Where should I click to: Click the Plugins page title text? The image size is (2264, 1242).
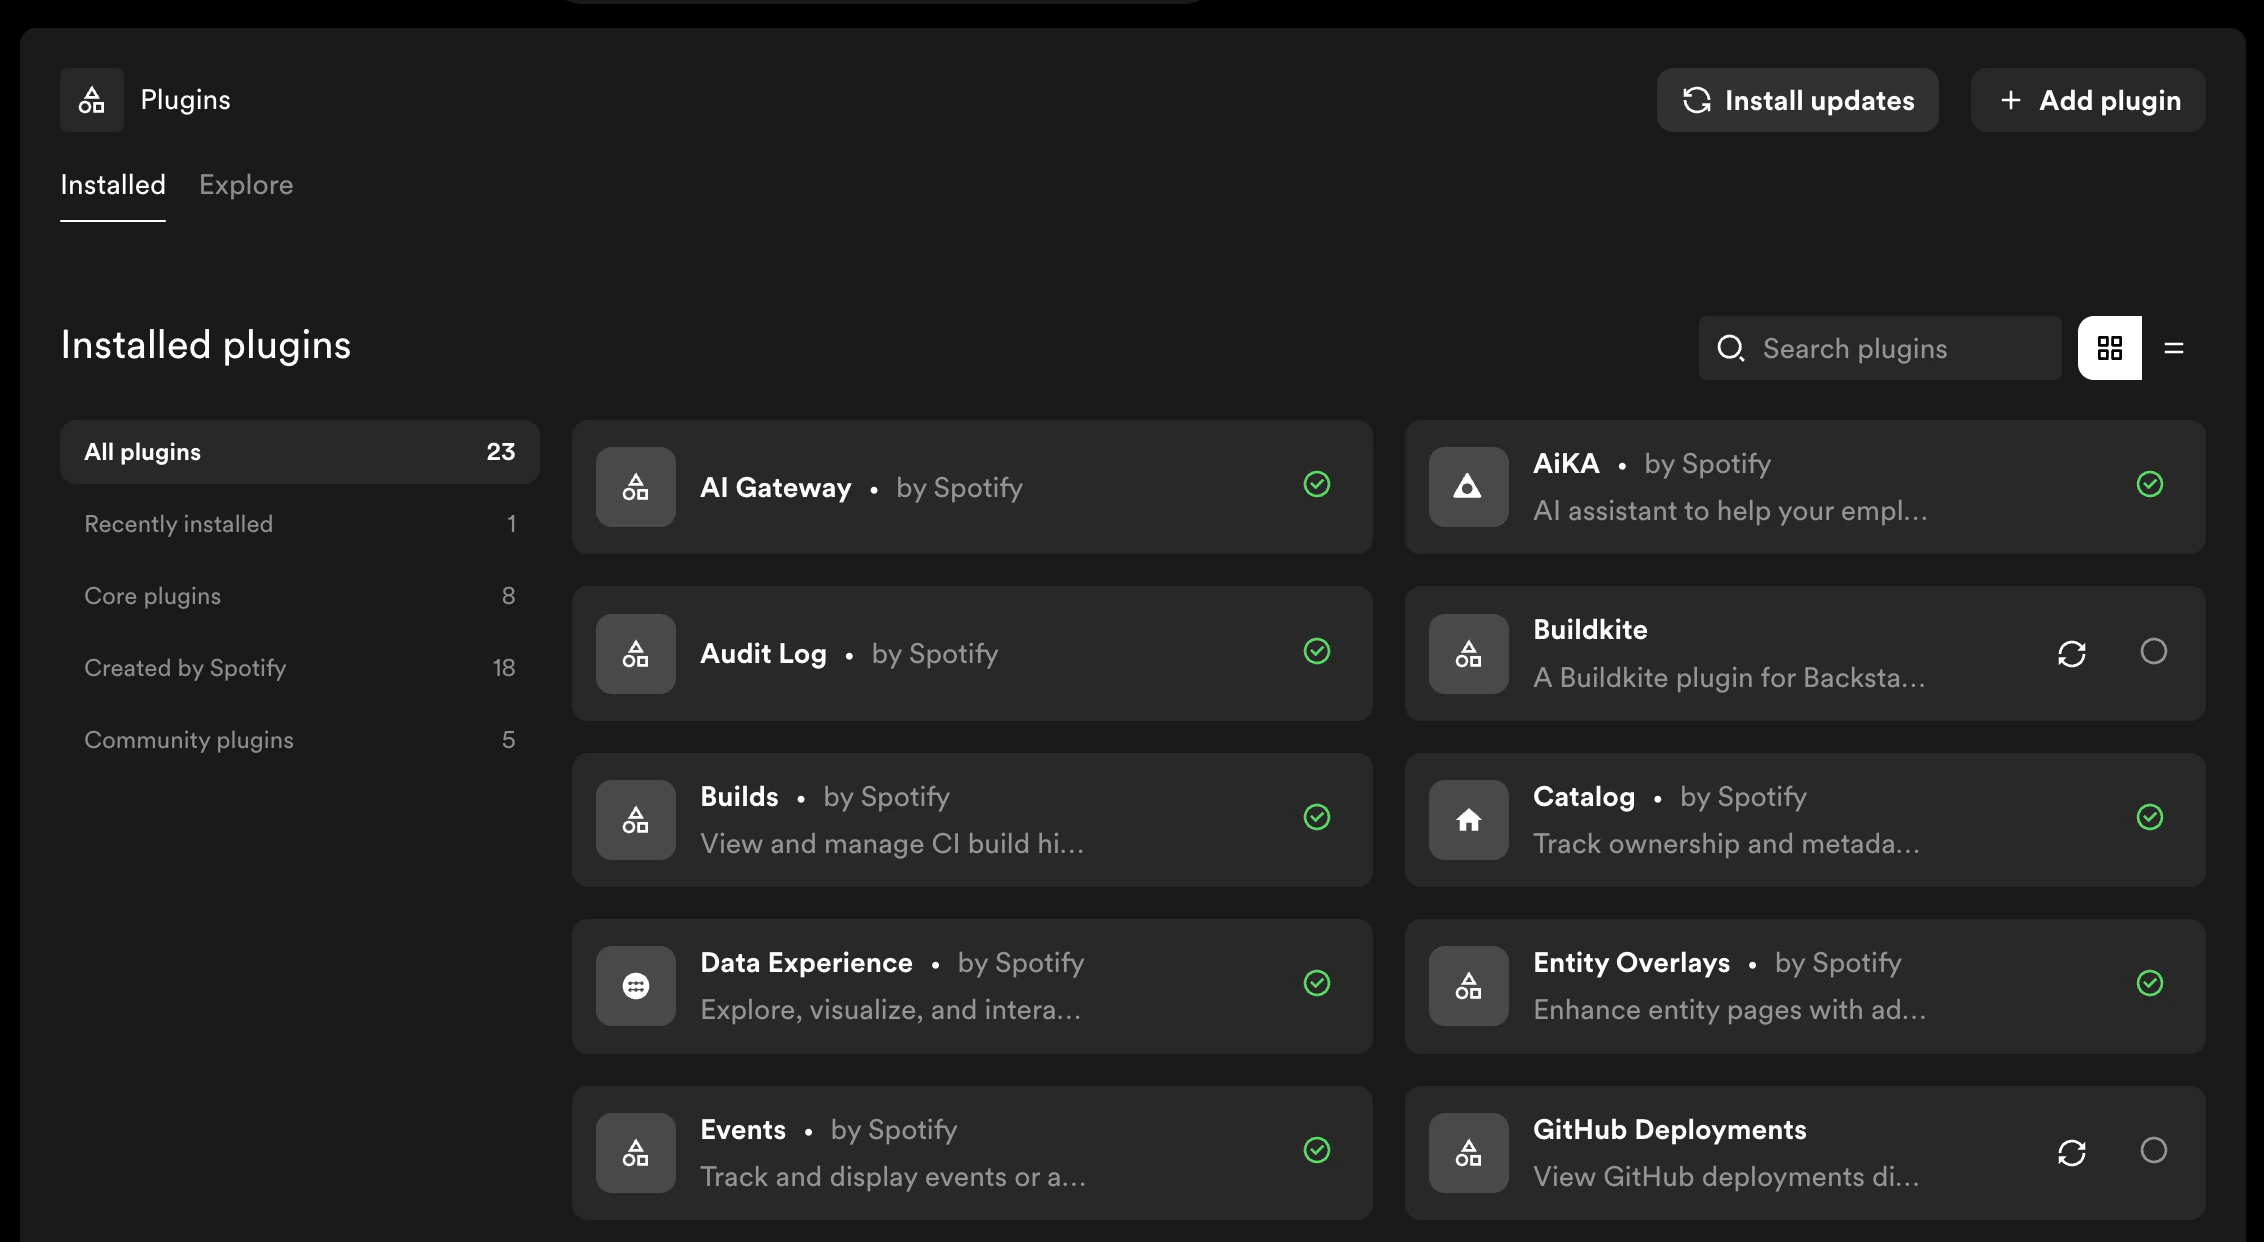(185, 100)
